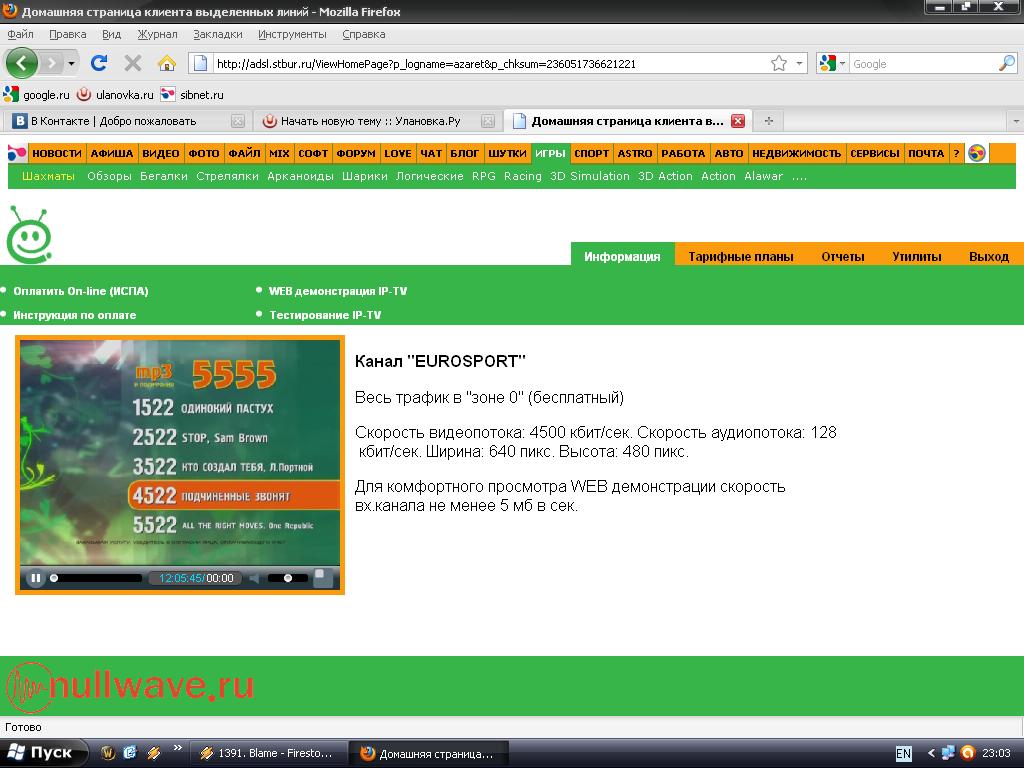The width and height of the screenshot is (1024, 768).
Task: Expand the URL history dropdown arrow
Action: [799, 64]
